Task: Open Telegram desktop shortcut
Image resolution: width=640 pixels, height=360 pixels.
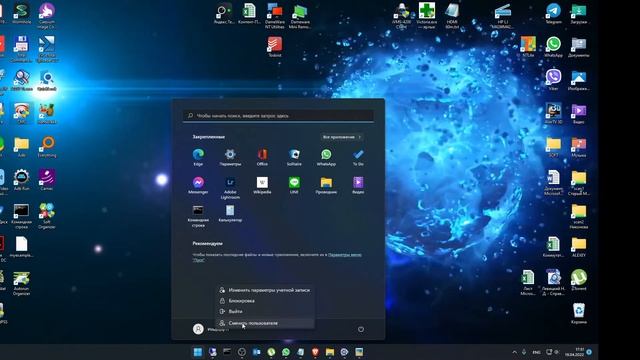Action: [x=553, y=13]
